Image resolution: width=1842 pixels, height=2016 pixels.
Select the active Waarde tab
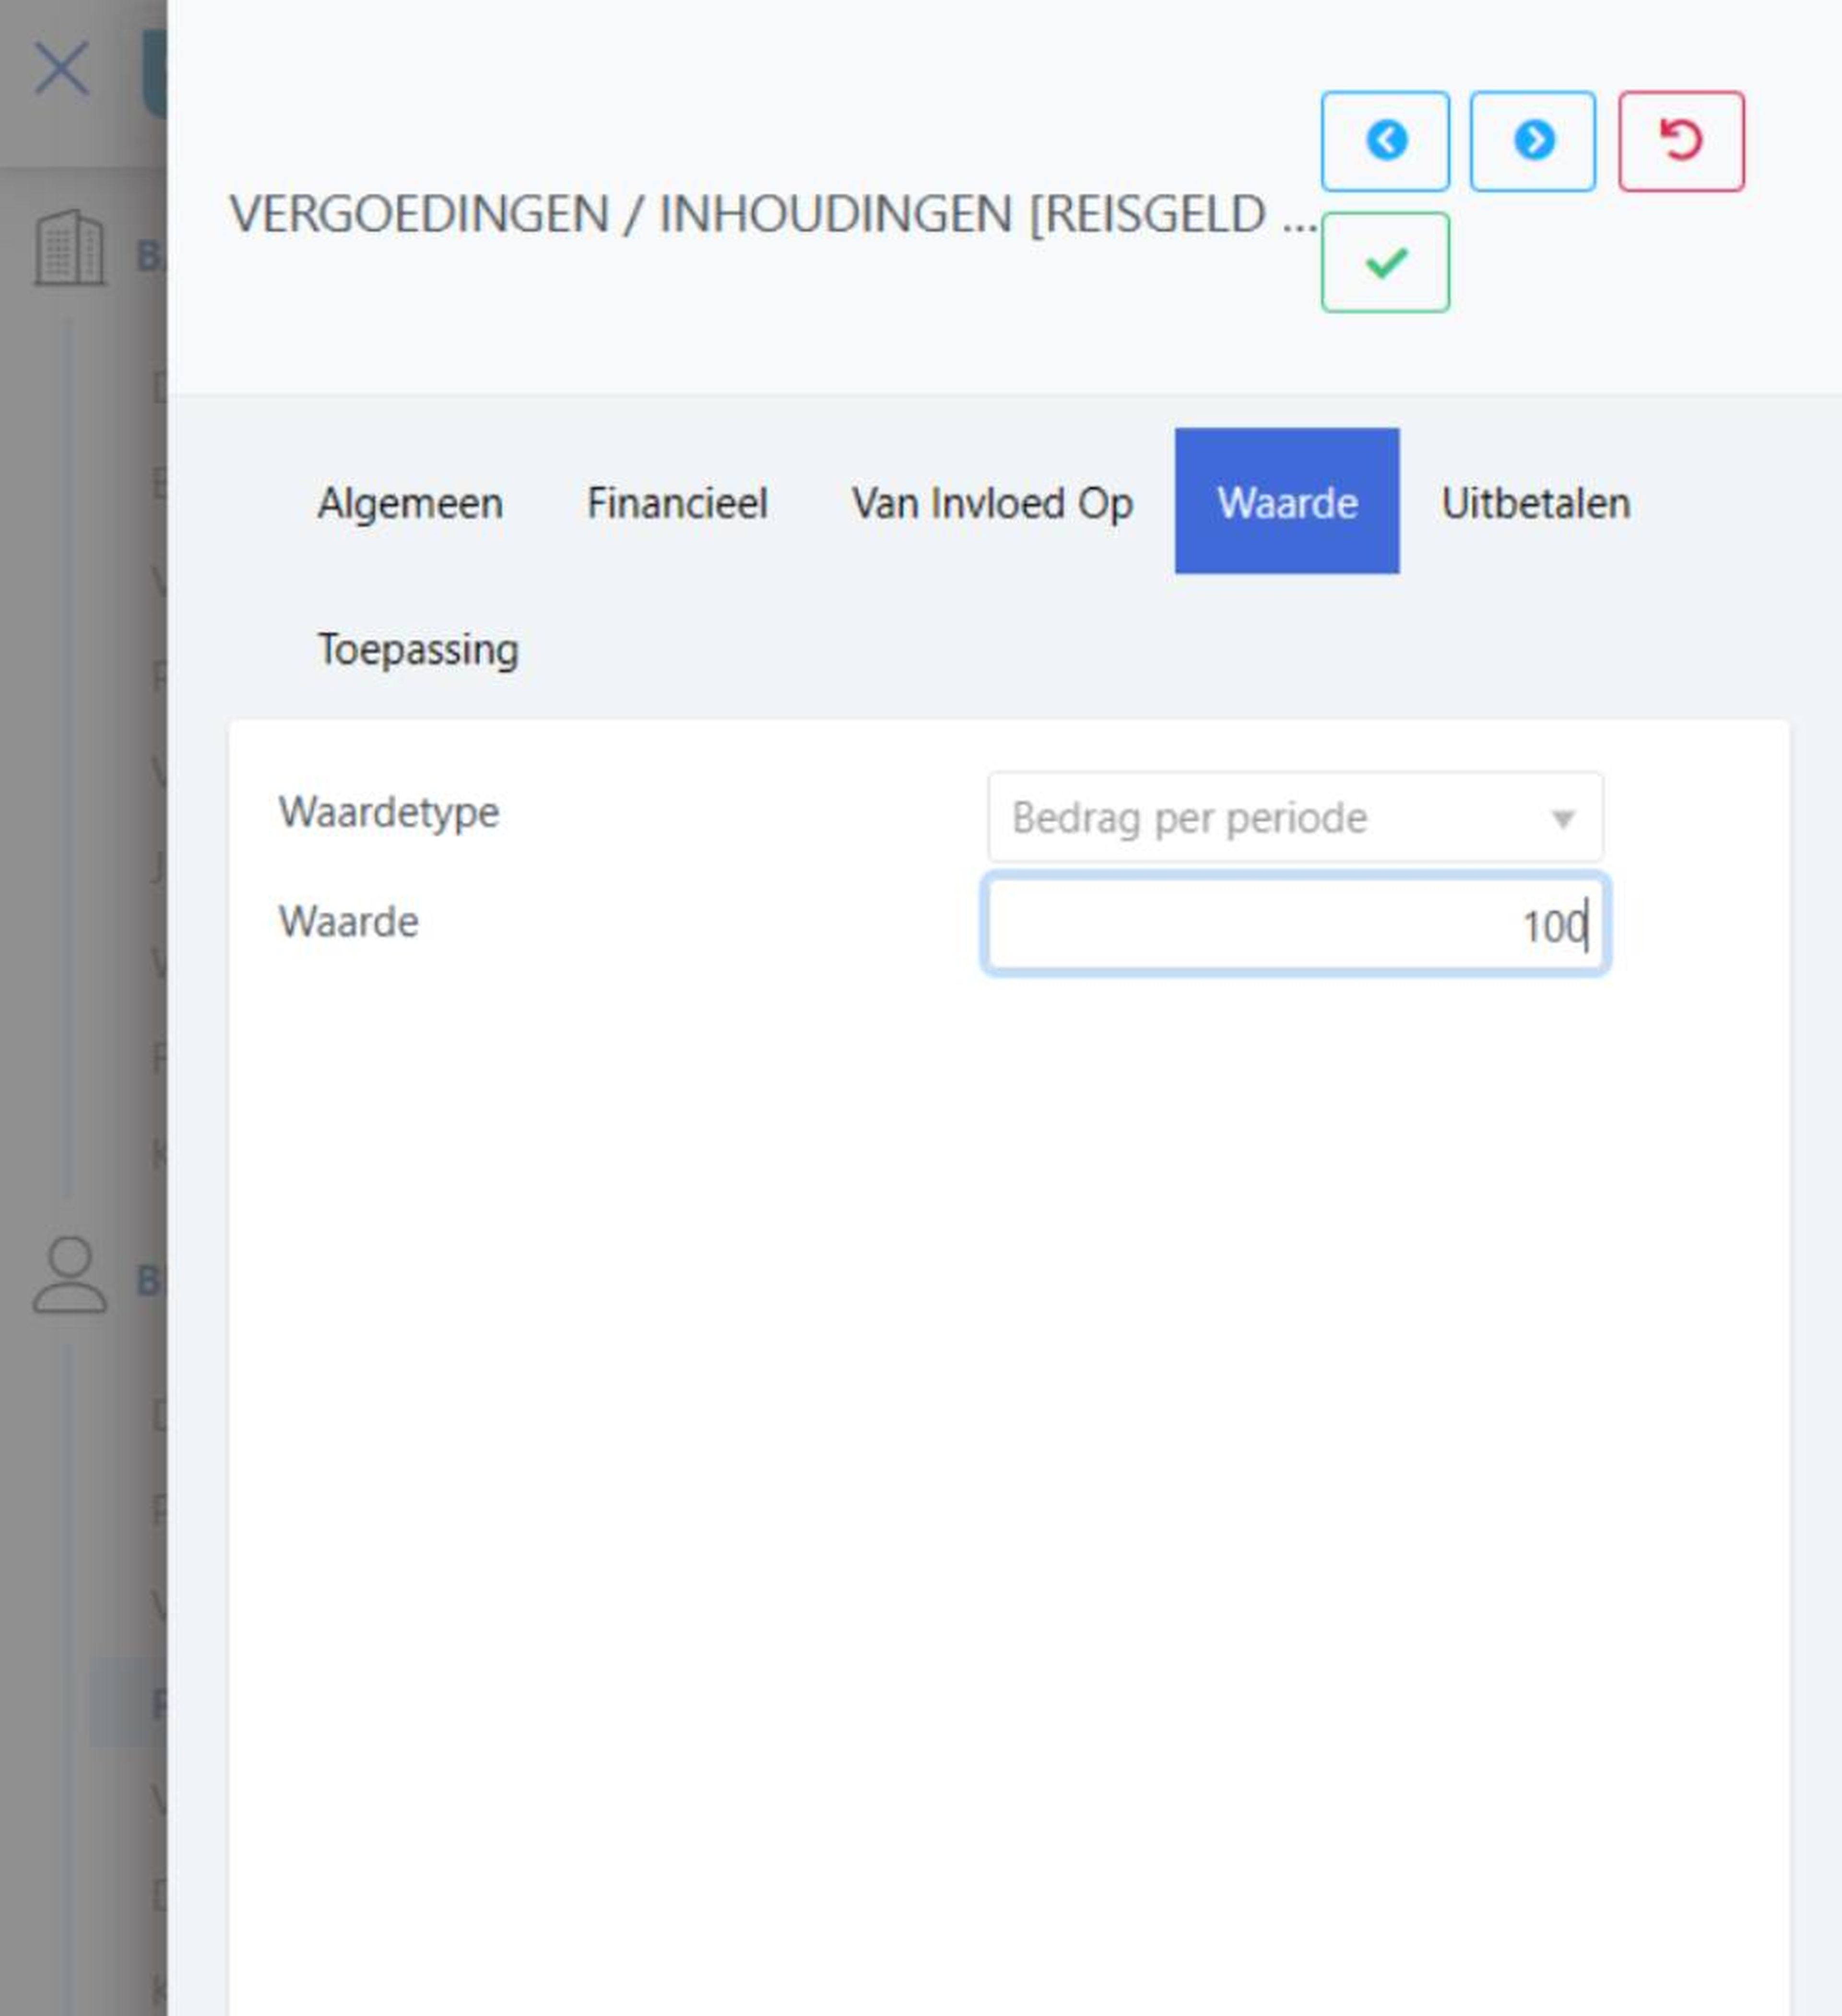click(1287, 502)
